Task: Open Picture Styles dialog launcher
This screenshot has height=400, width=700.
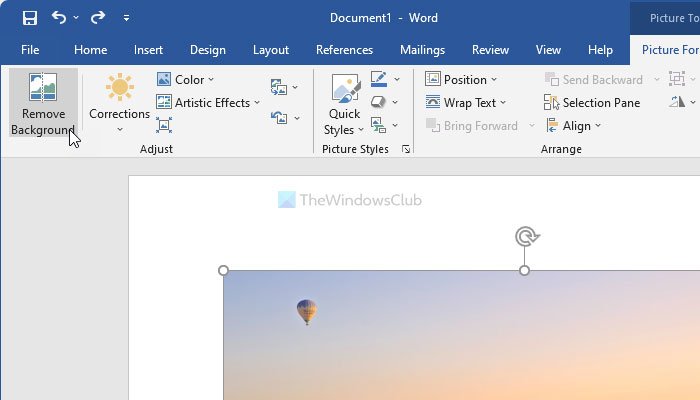Action: point(406,149)
